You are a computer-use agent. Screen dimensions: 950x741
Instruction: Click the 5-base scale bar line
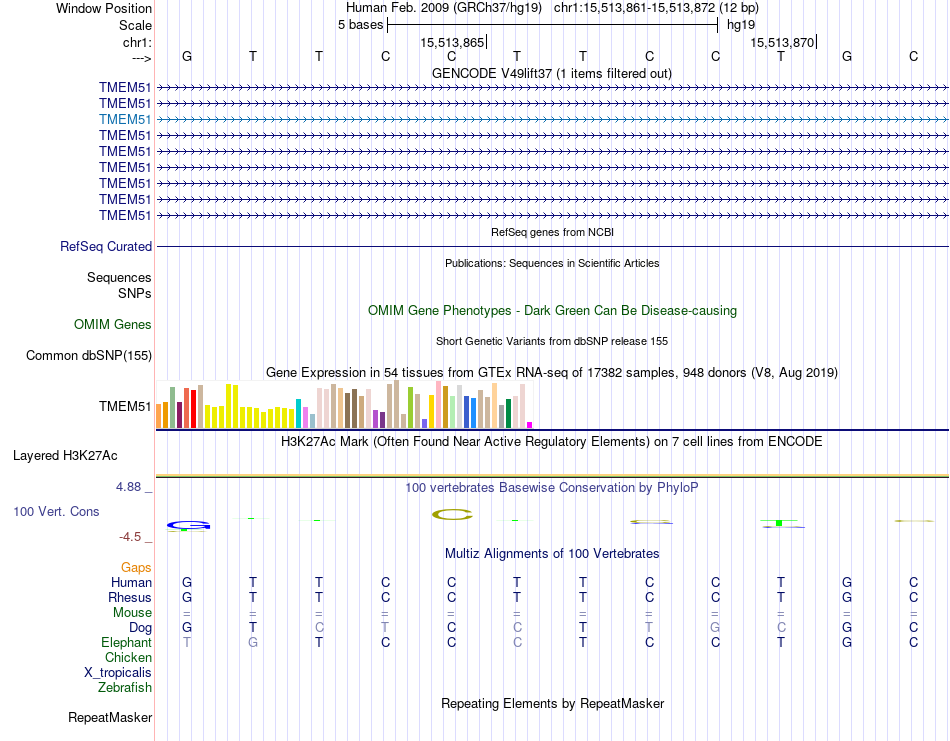pos(553,25)
